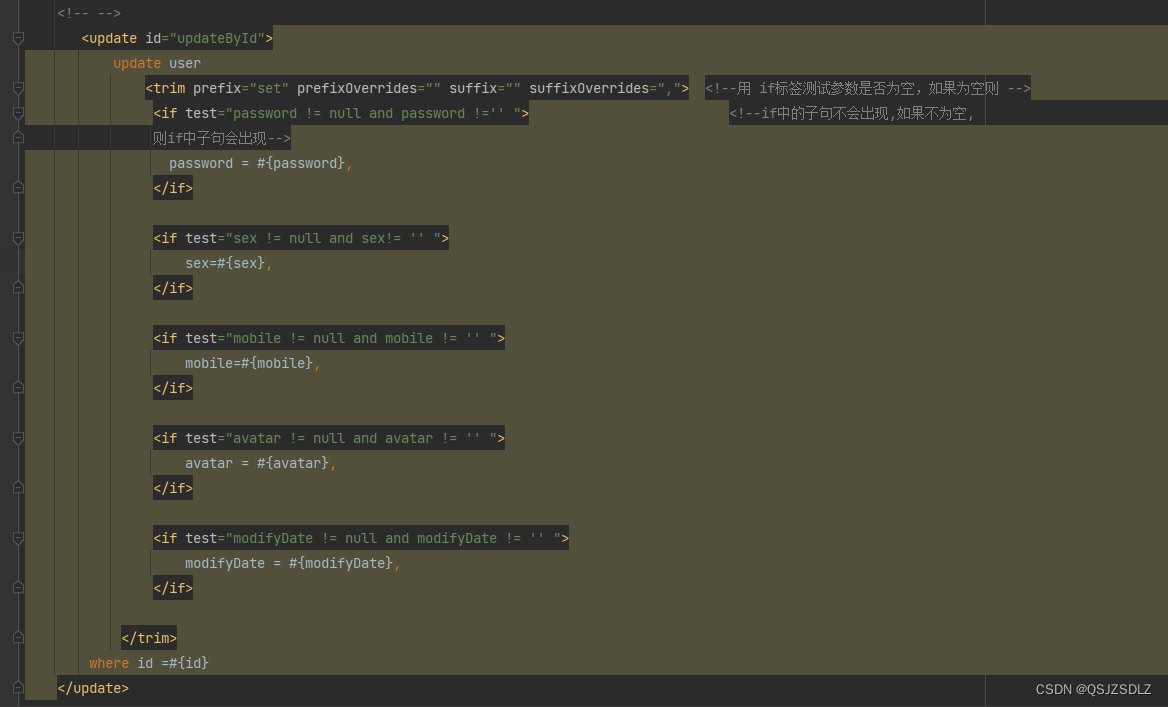The width and height of the screenshot is (1168, 707).
Task: Click the "update user" SQL line
Action: point(156,63)
